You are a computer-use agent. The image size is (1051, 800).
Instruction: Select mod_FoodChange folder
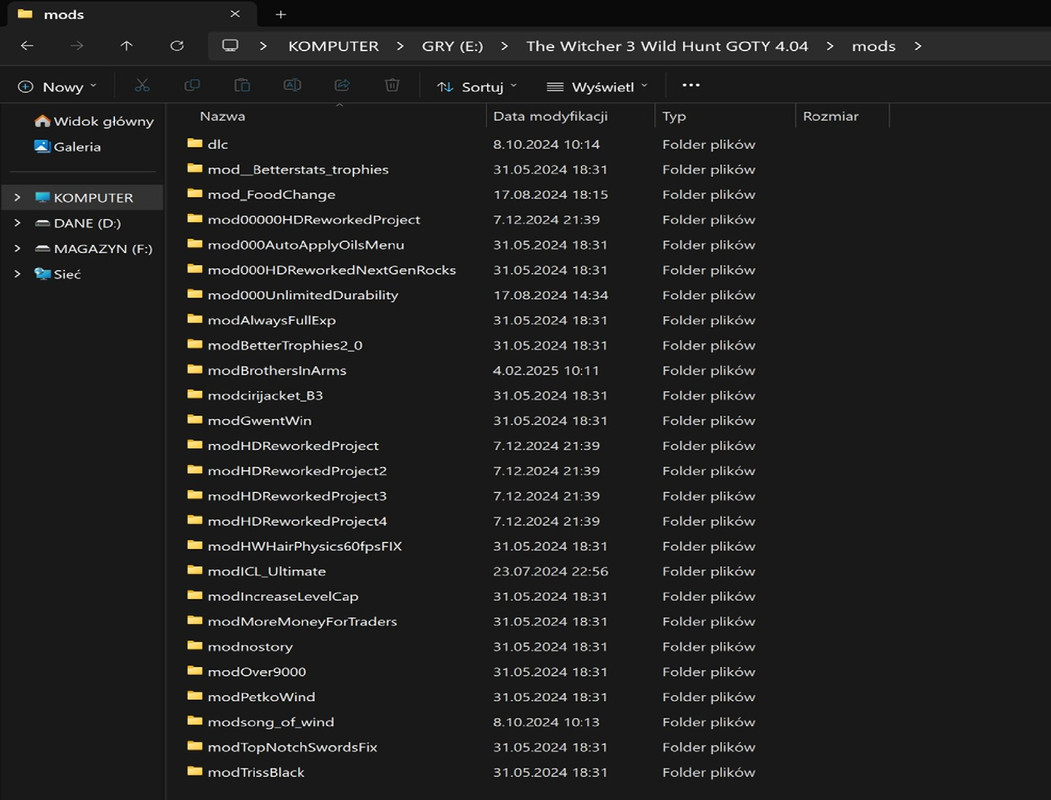tap(271, 194)
